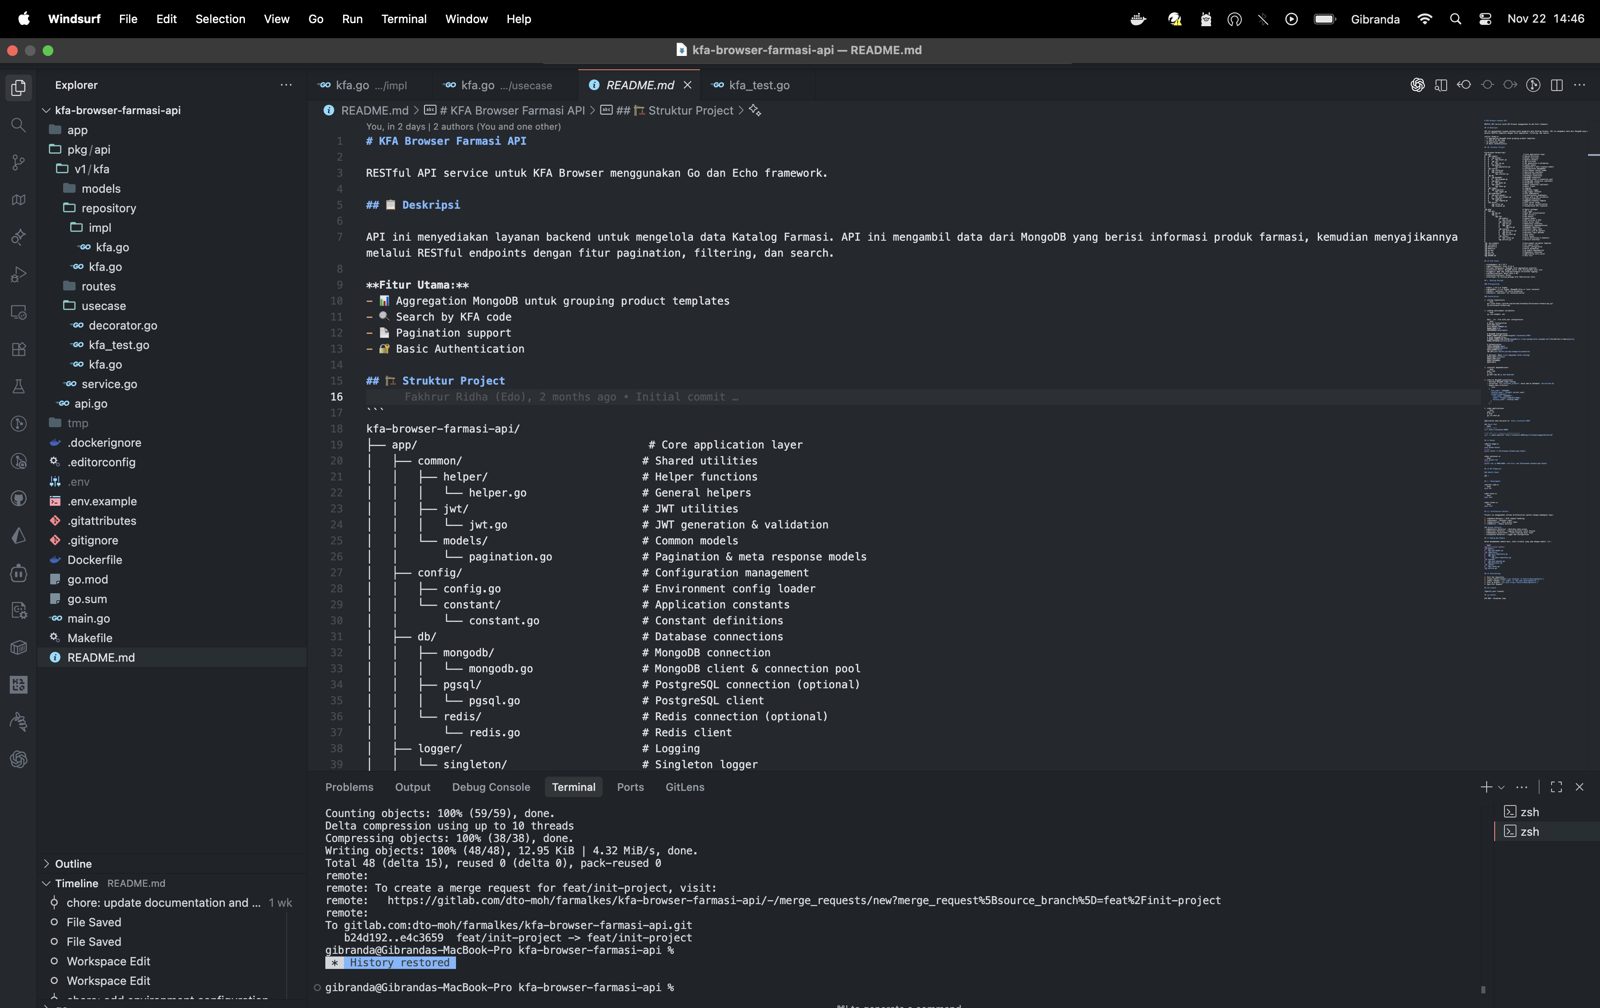Image resolution: width=1600 pixels, height=1008 pixels.
Task: Open the Go menu
Action: point(316,19)
